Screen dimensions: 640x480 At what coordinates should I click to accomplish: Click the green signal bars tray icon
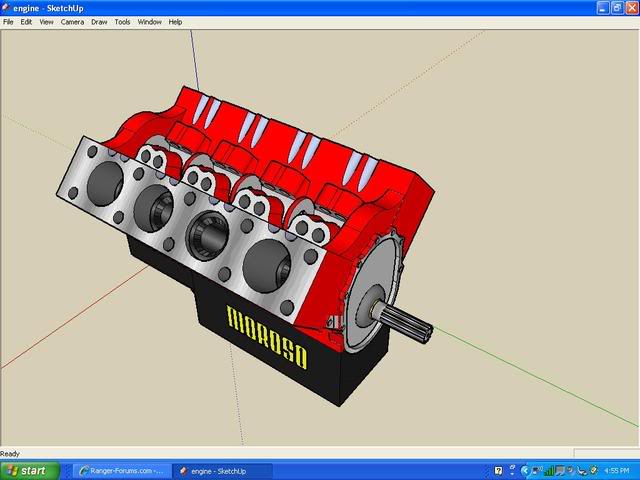tap(549, 471)
